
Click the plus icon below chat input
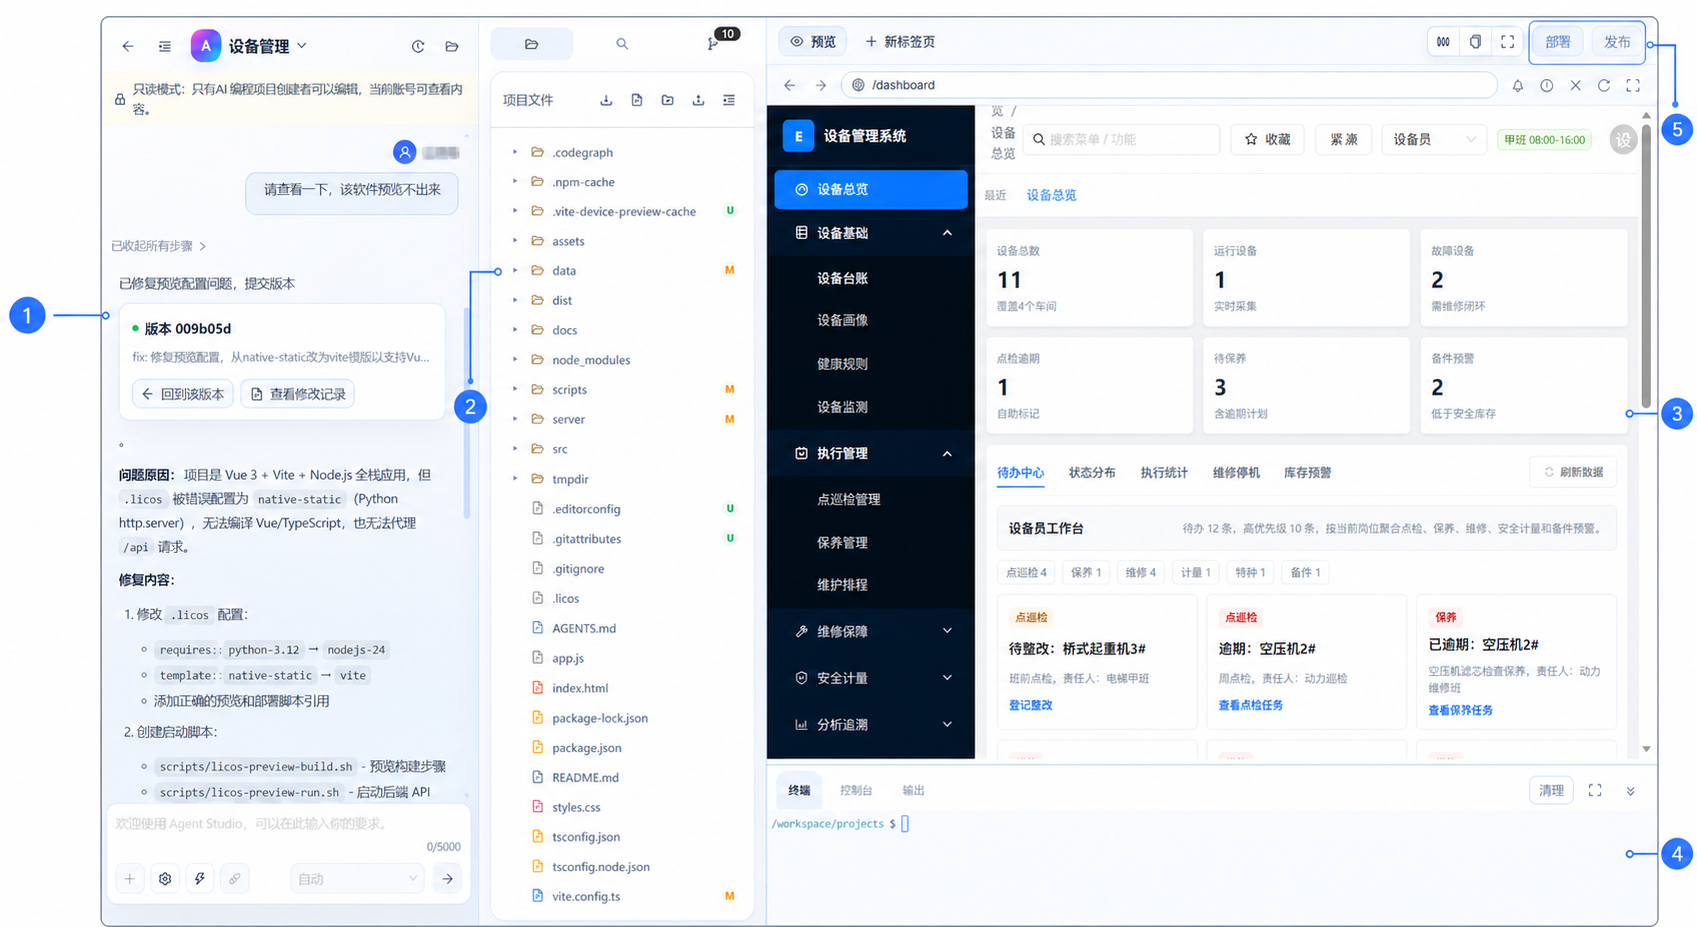click(130, 879)
